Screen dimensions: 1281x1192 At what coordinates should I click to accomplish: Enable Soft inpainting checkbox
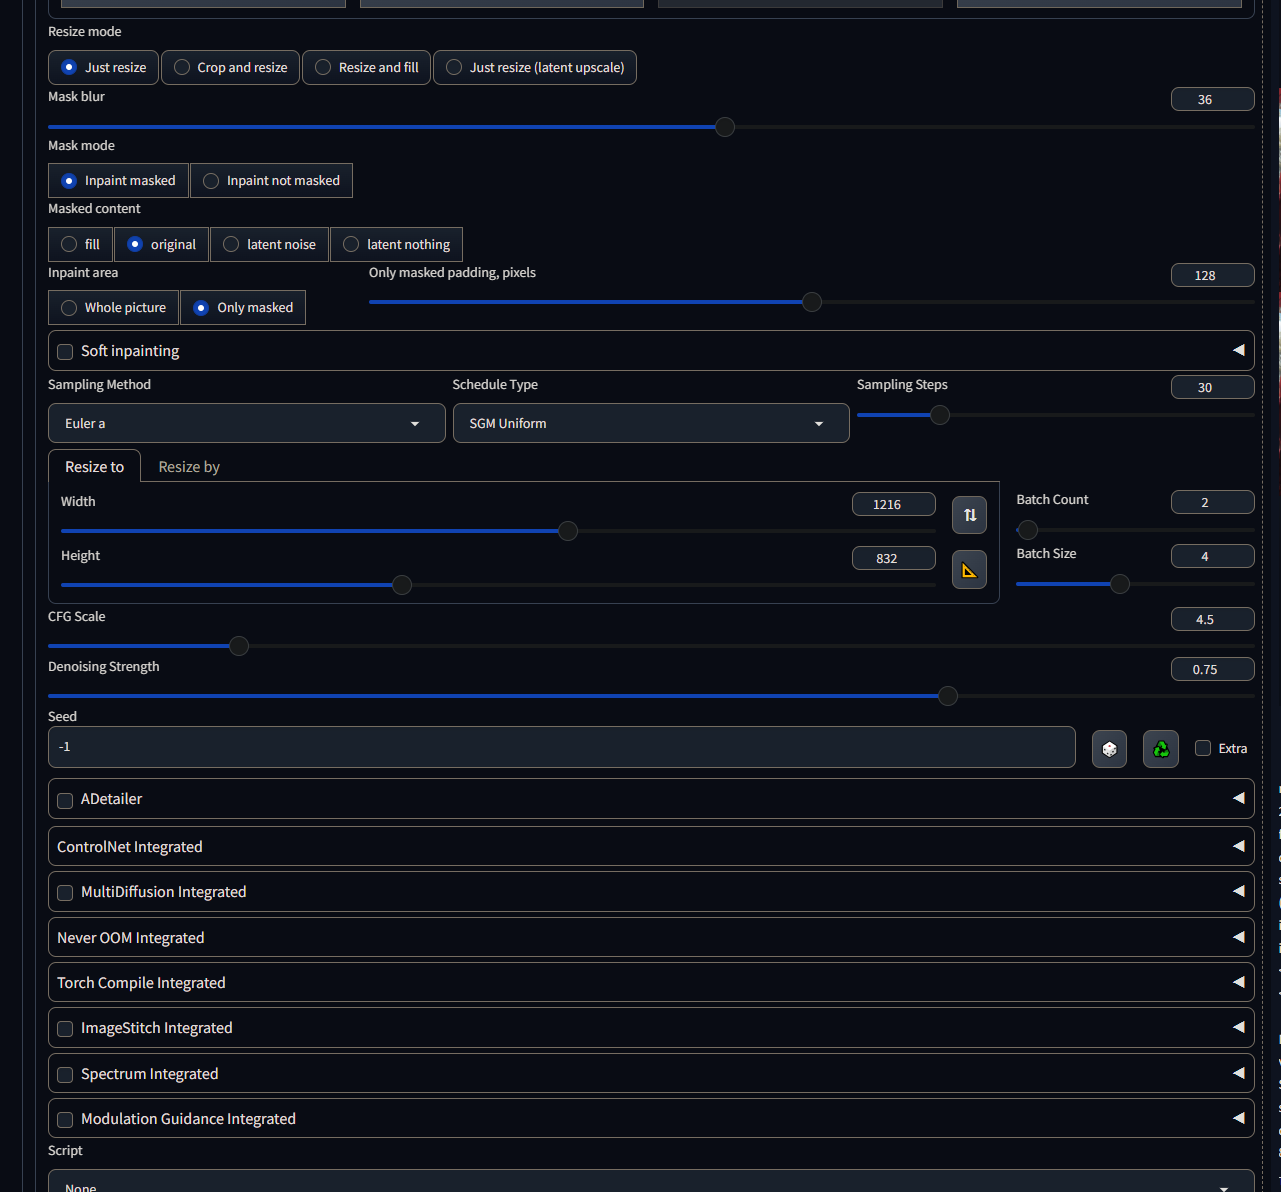point(65,351)
